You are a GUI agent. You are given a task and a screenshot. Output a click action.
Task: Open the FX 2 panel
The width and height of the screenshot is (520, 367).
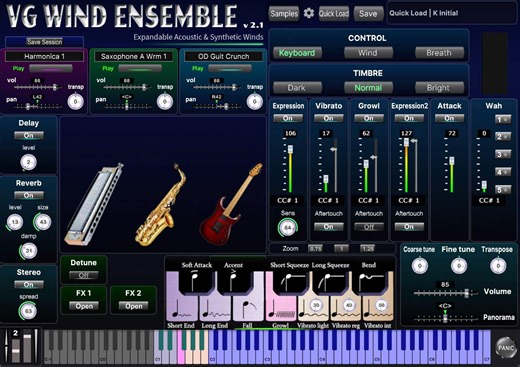coord(134,306)
